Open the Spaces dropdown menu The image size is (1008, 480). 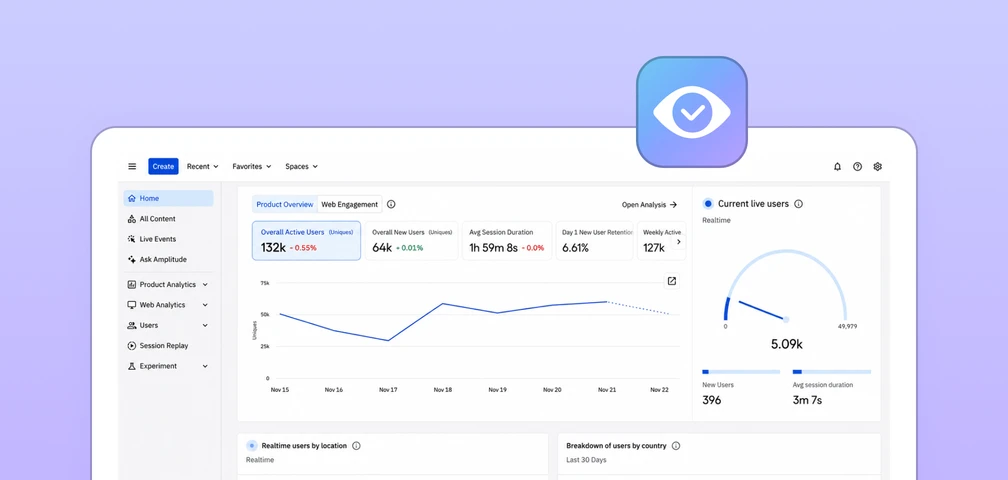[x=302, y=166]
